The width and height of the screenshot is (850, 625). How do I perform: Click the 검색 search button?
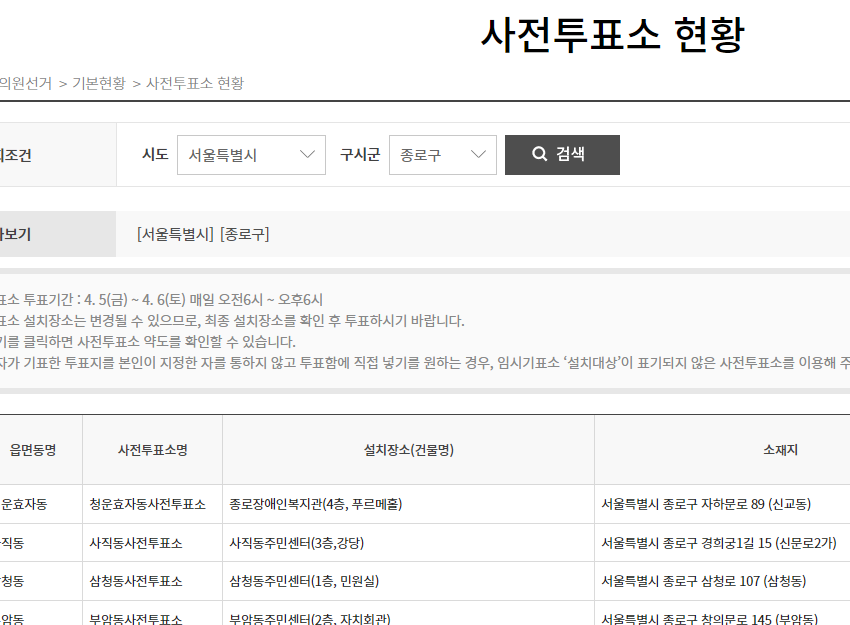[x=562, y=155]
